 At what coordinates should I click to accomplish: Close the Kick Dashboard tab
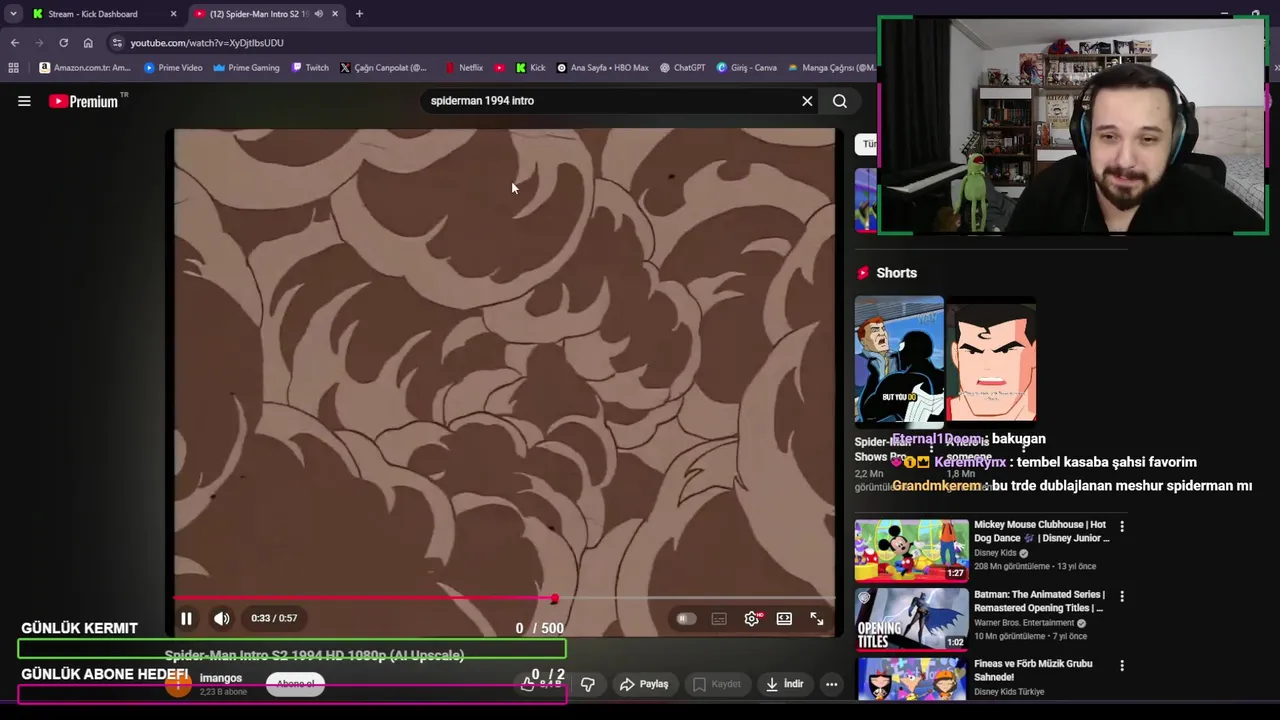pyautogui.click(x=173, y=14)
